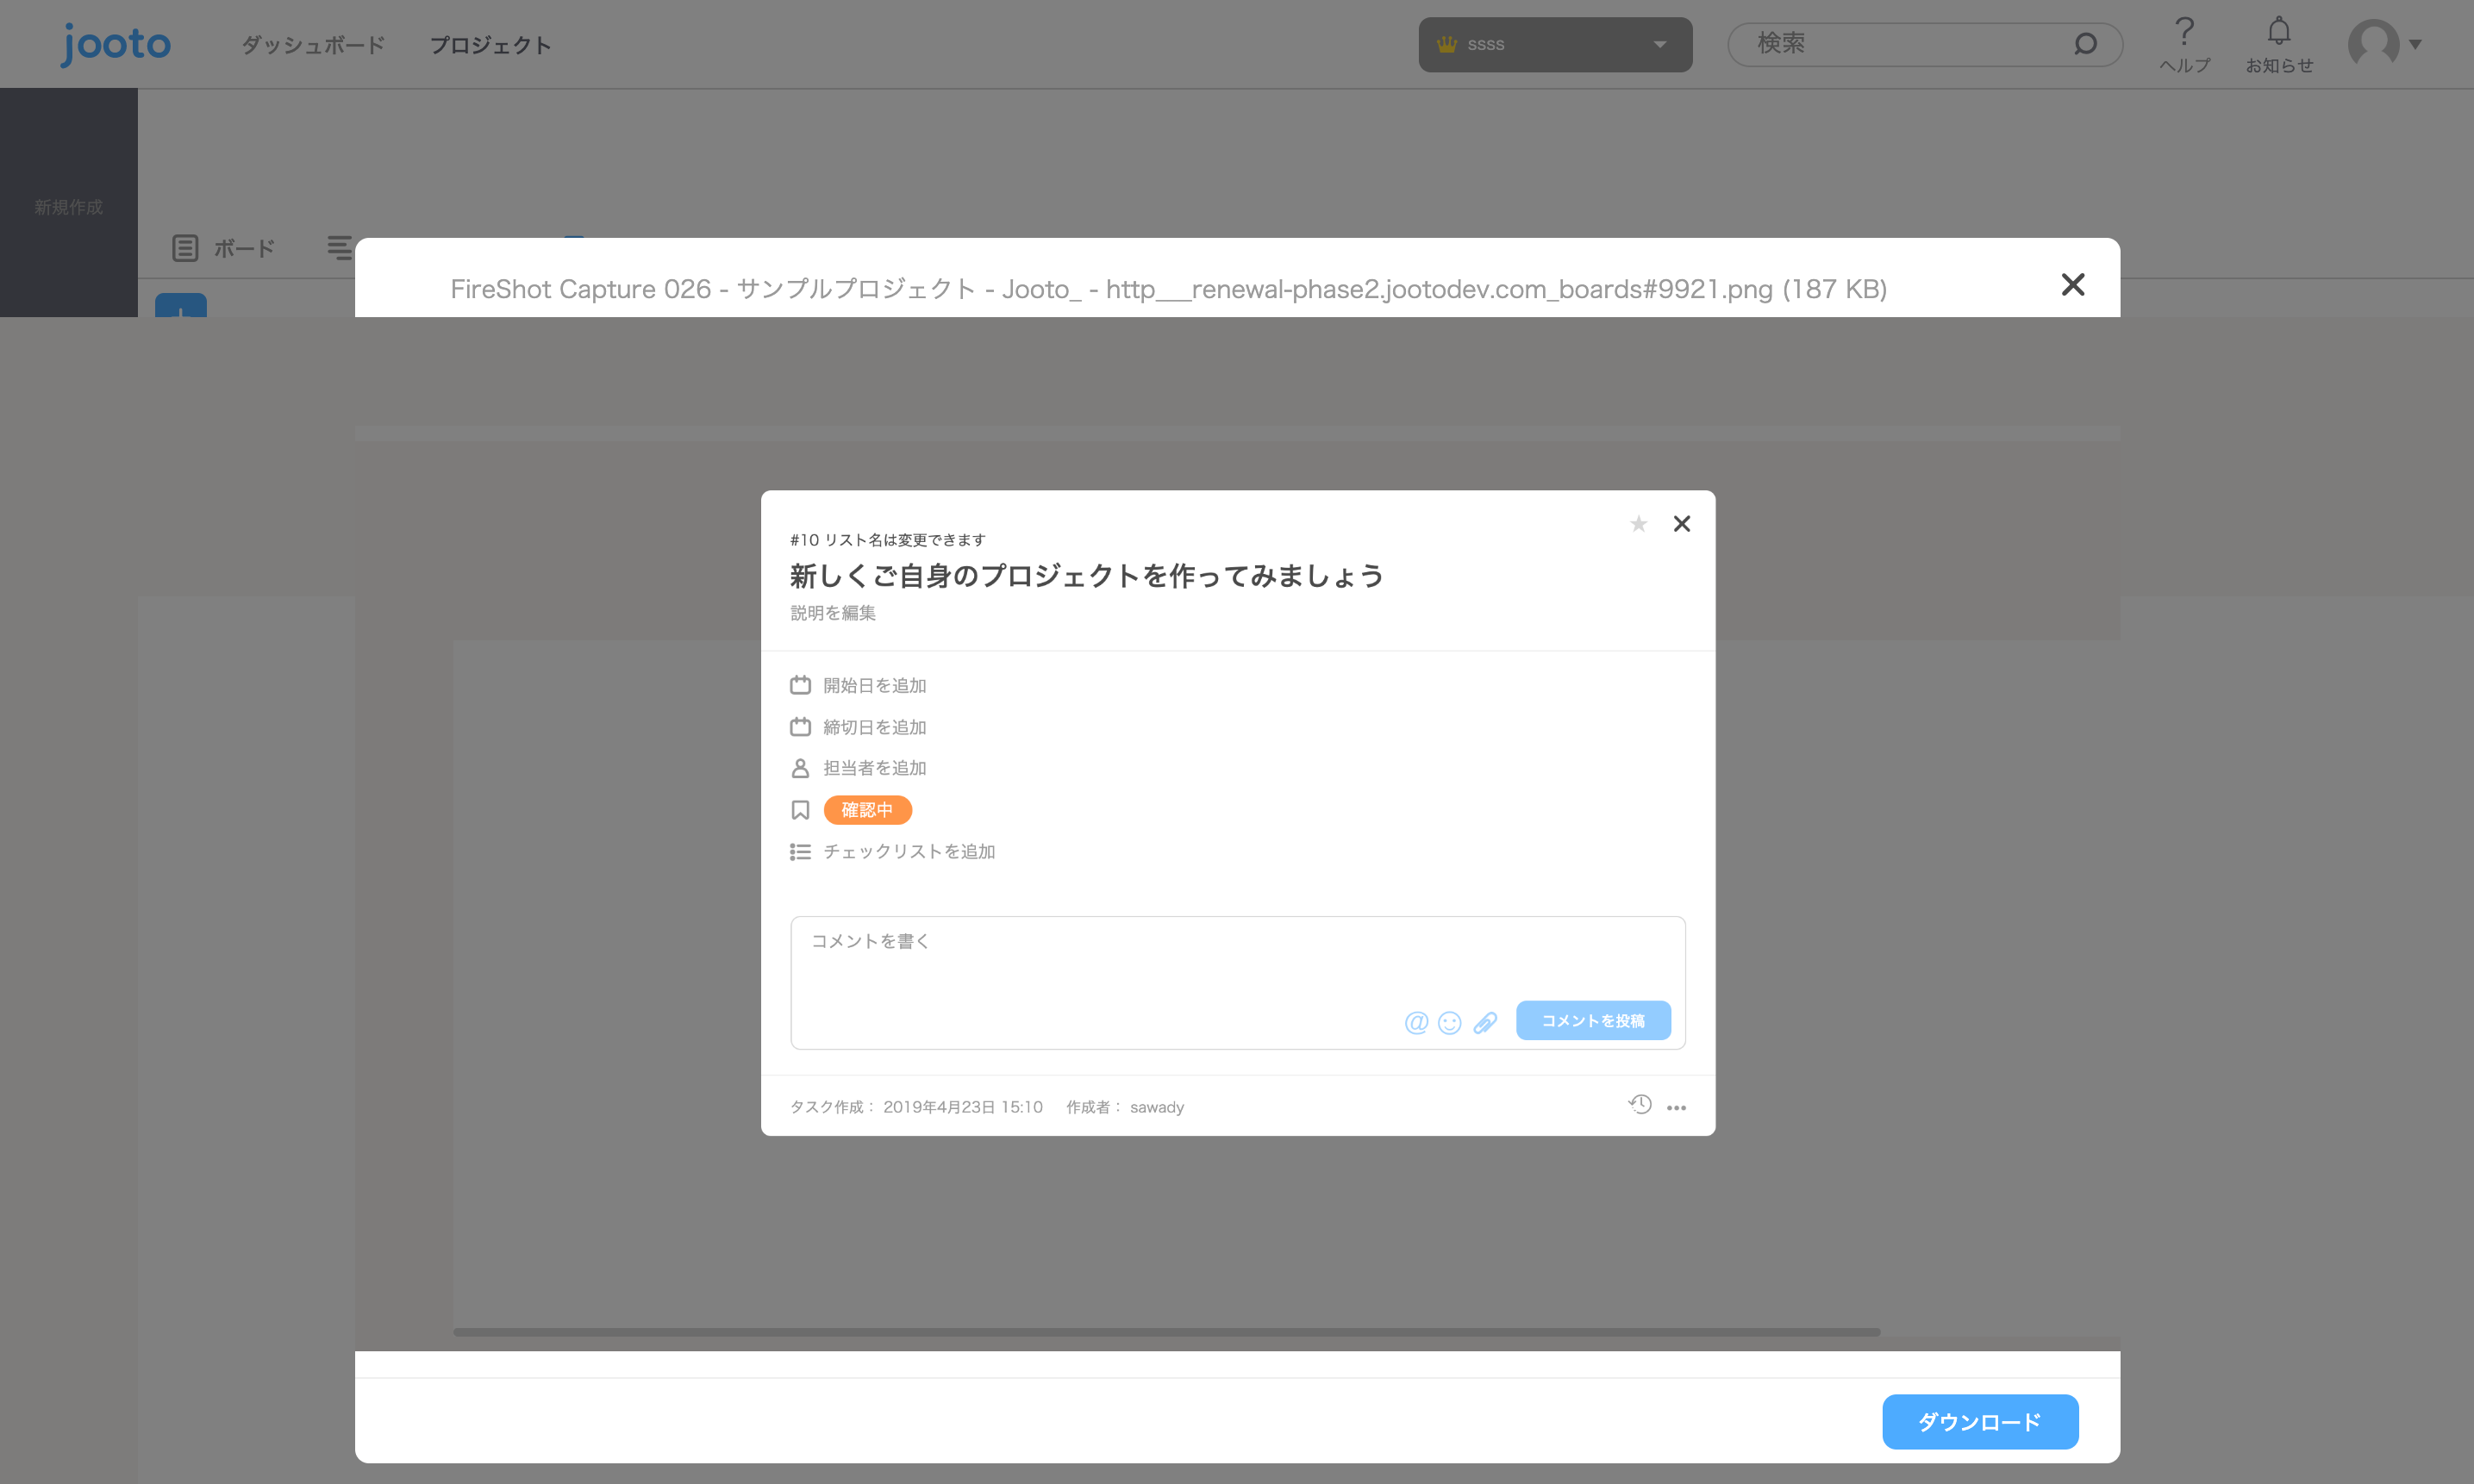Select the プロジェクト menu item
Screen dimensions: 2474x1484
pyautogui.click(x=491, y=44)
